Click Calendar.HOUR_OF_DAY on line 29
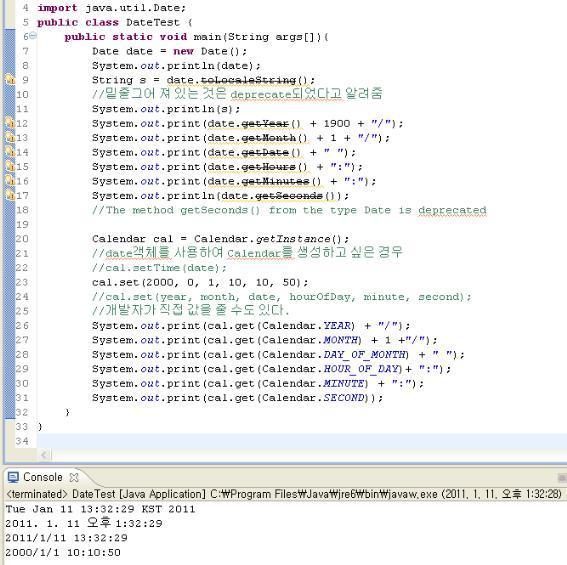 click(332, 370)
